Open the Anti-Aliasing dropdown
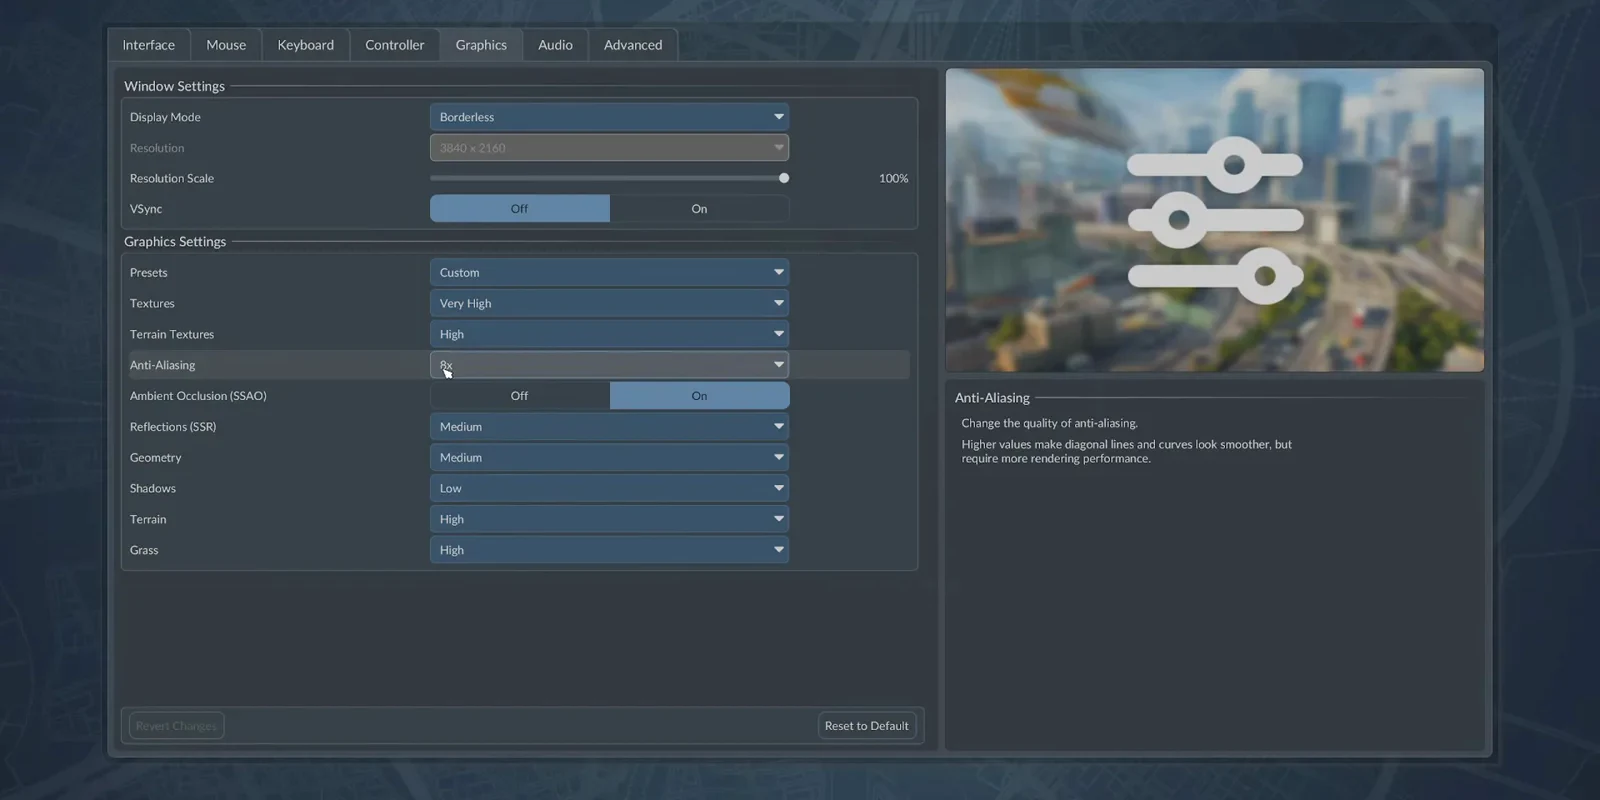The height and width of the screenshot is (800, 1600). 609,365
